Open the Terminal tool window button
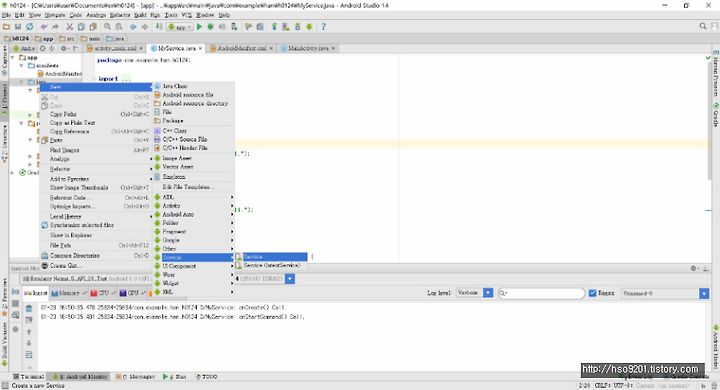 pyautogui.click(x=28, y=377)
